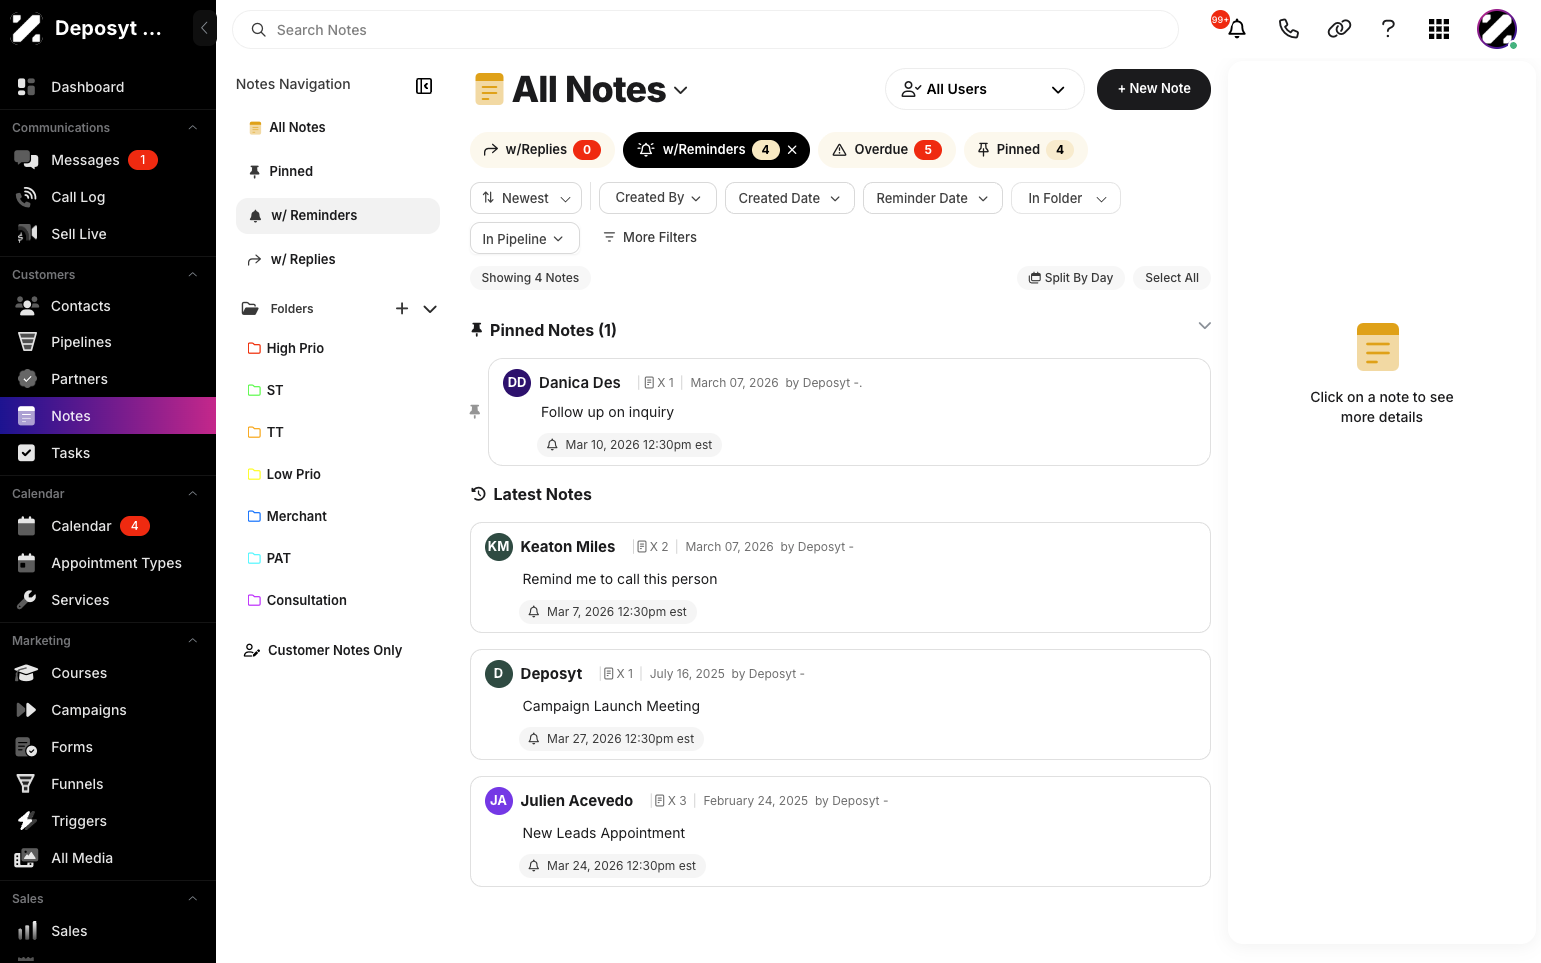Toggle Split By Day view
Image resolution: width=1541 pixels, height=963 pixels.
point(1070,278)
